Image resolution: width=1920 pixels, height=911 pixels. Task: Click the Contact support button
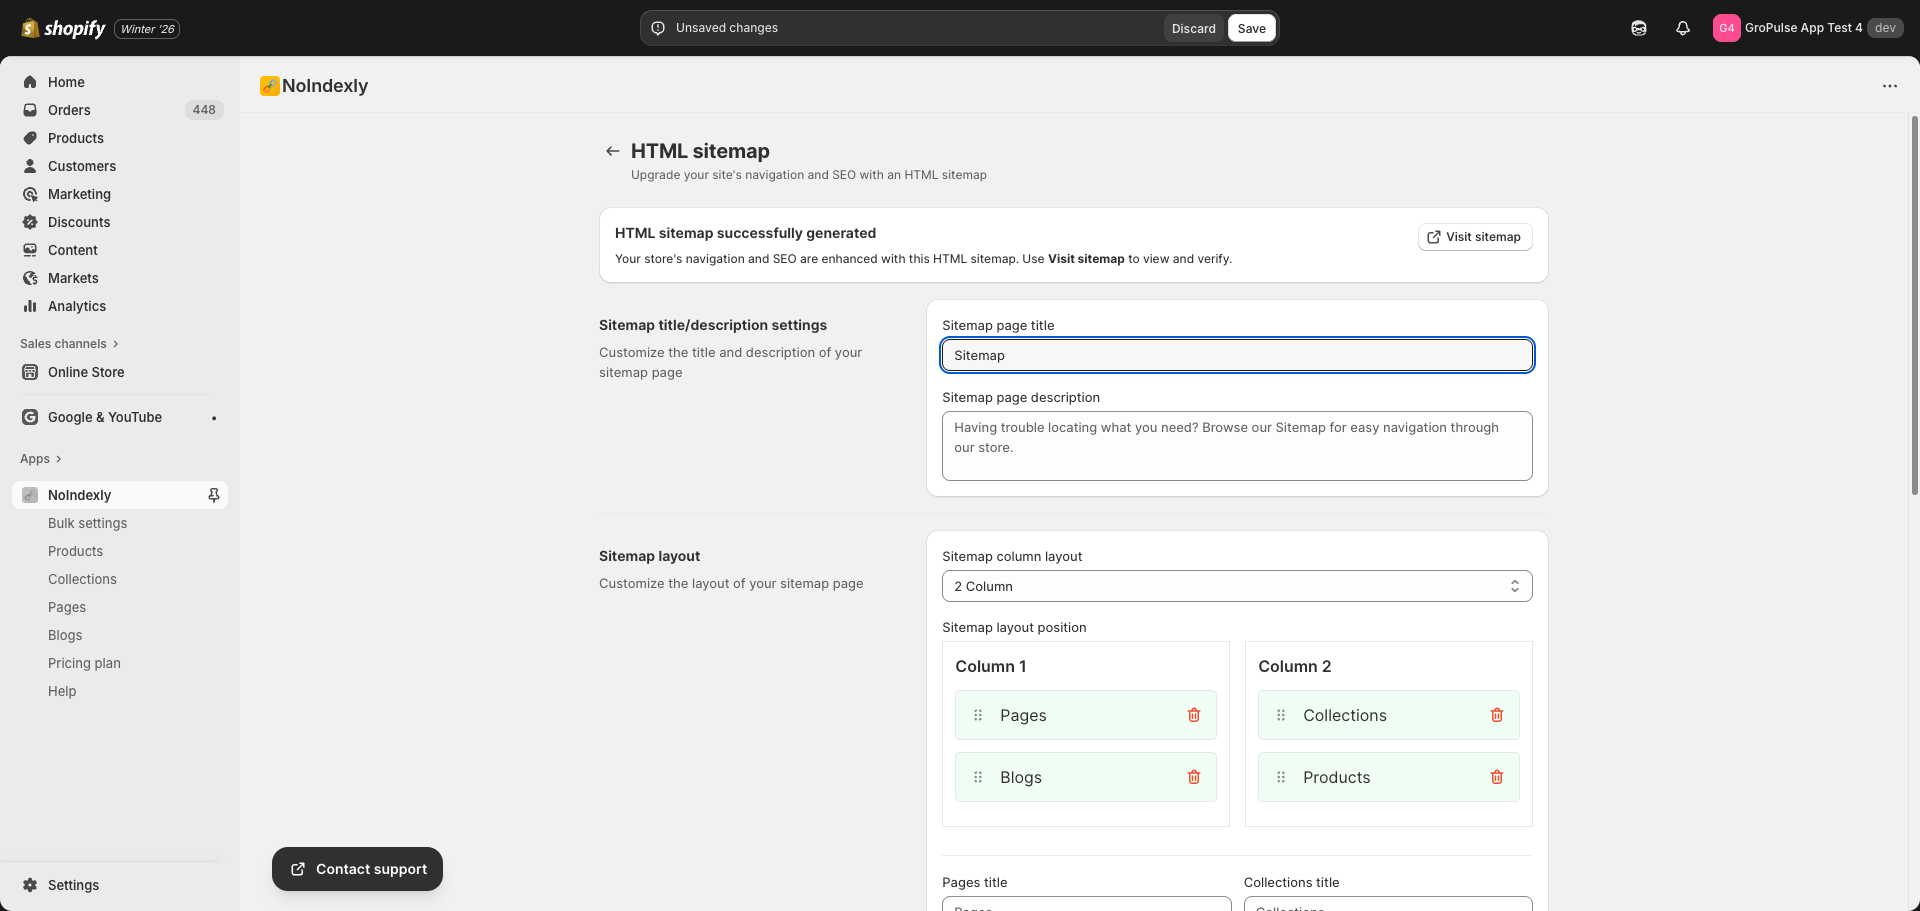point(357,869)
